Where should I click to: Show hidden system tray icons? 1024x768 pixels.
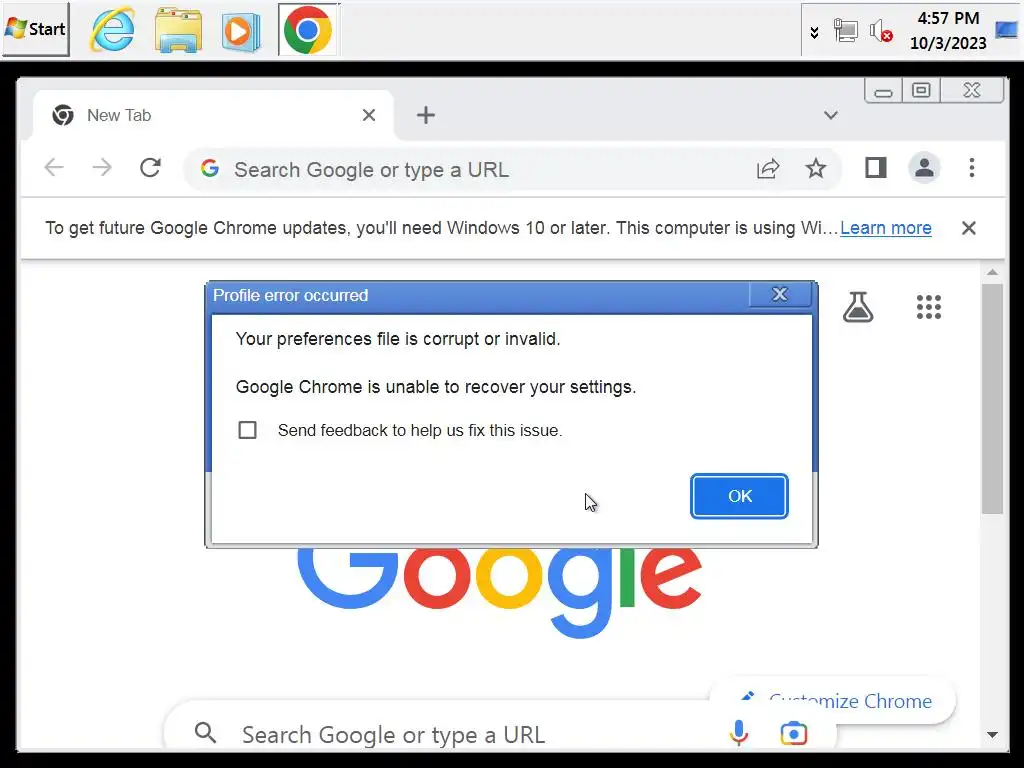click(814, 32)
